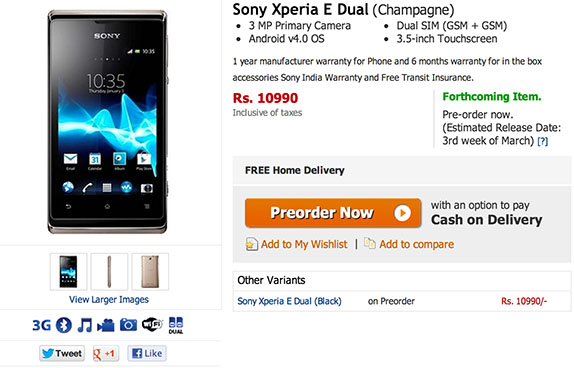Click the [?] release date help link
The width and height of the screenshot is (574, 368).
pos(543,141)
